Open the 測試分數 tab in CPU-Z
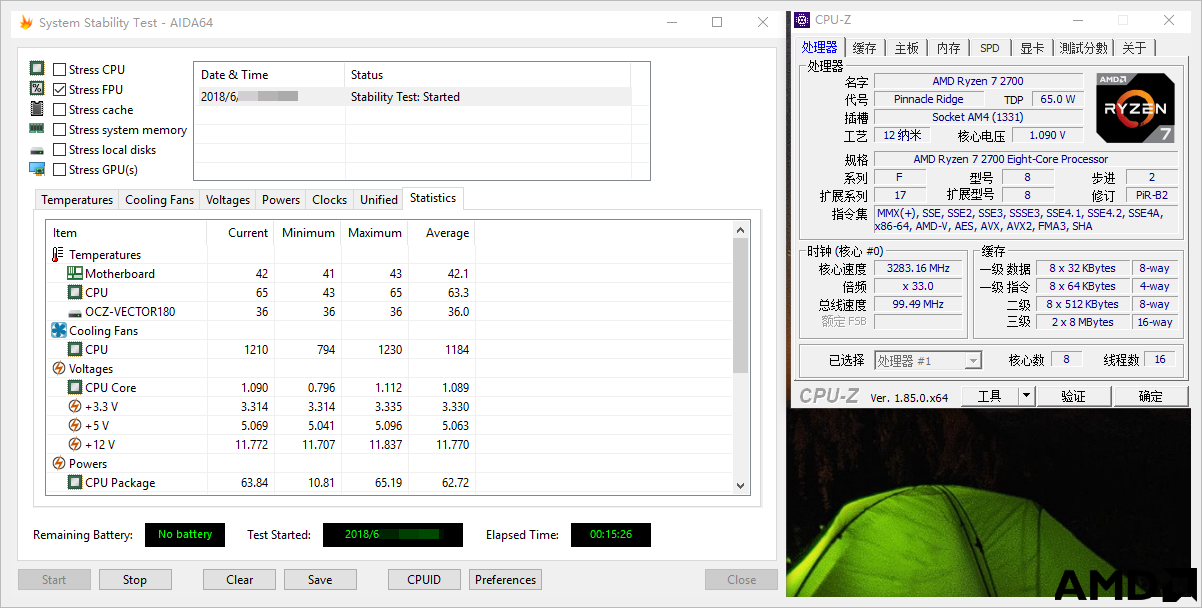The image size is (1202, 608). [1084, 48]
